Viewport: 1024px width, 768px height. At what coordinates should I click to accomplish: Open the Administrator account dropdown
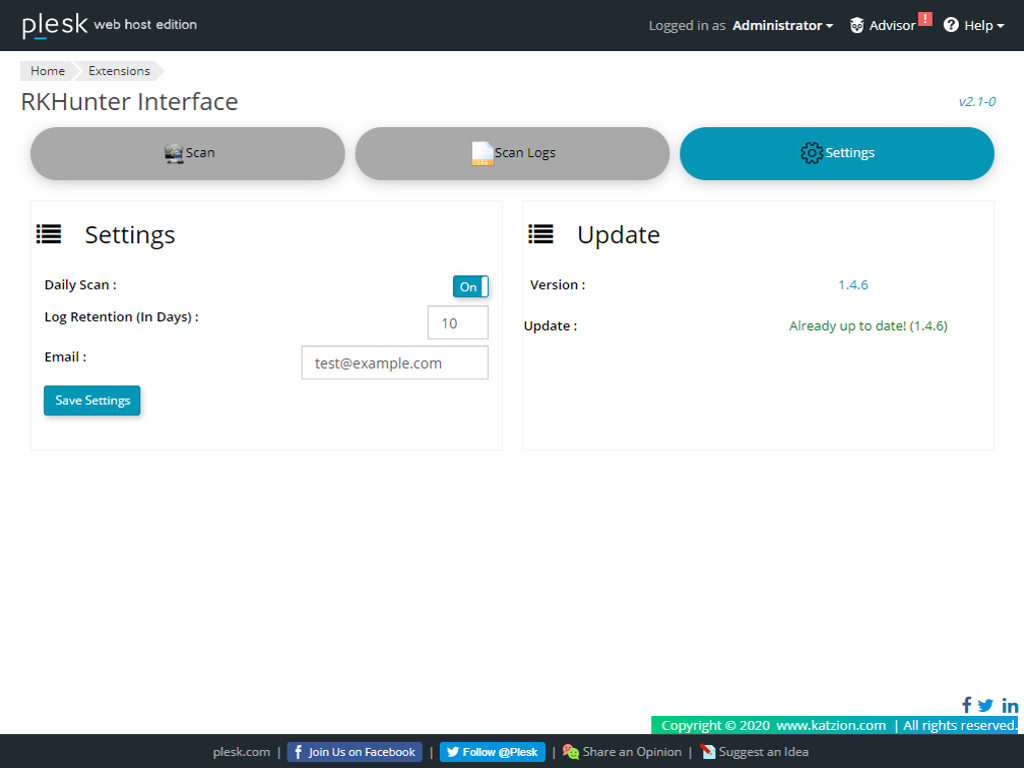pos(782,25)
